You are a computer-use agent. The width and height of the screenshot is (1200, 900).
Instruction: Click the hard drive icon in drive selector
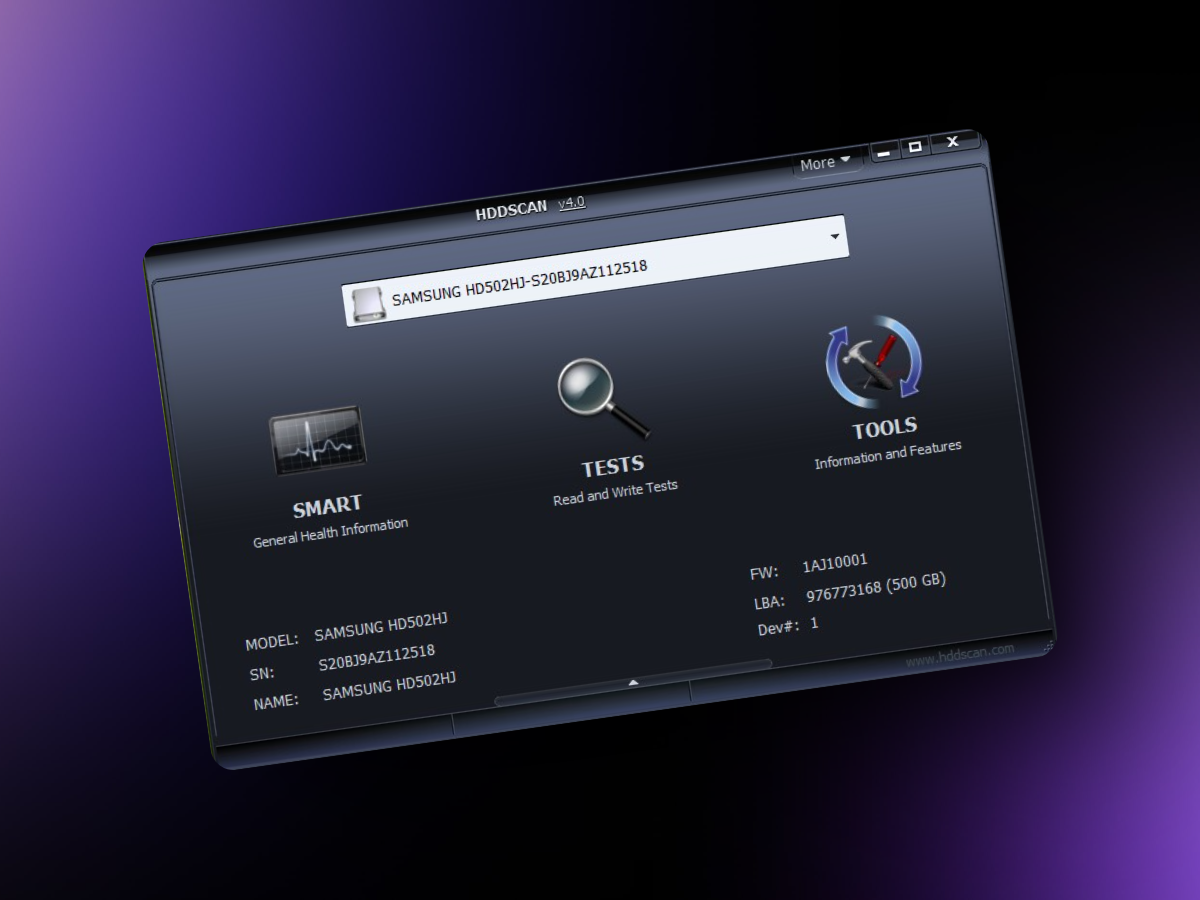pos(366,303)
